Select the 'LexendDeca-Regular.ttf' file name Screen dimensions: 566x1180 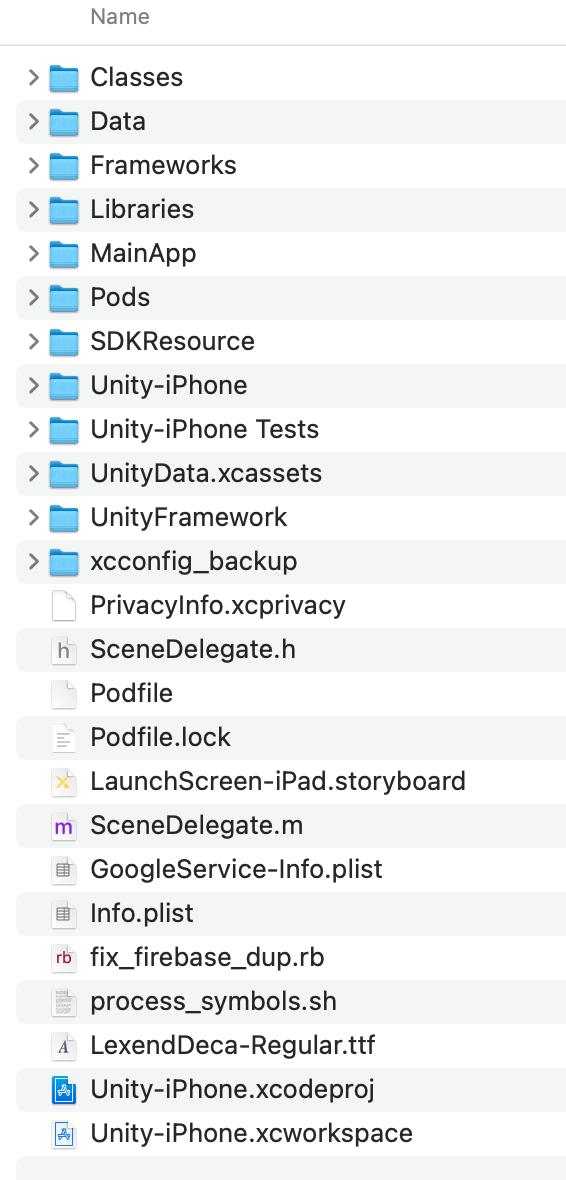click(x=233, y=1046)
